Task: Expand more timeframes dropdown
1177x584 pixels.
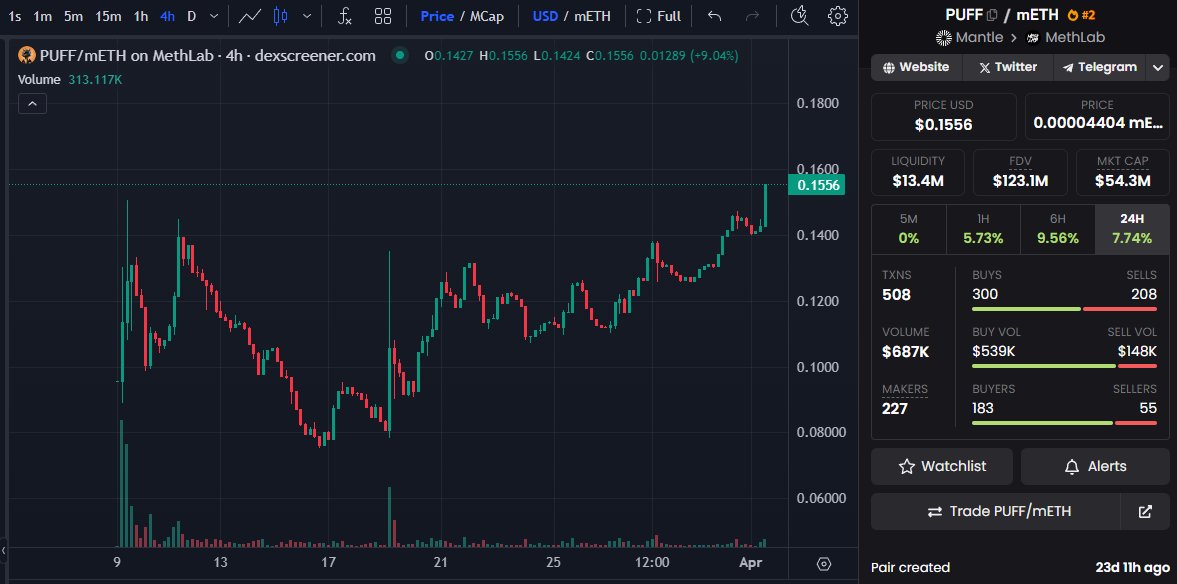Action: click(x=214, y=16)
